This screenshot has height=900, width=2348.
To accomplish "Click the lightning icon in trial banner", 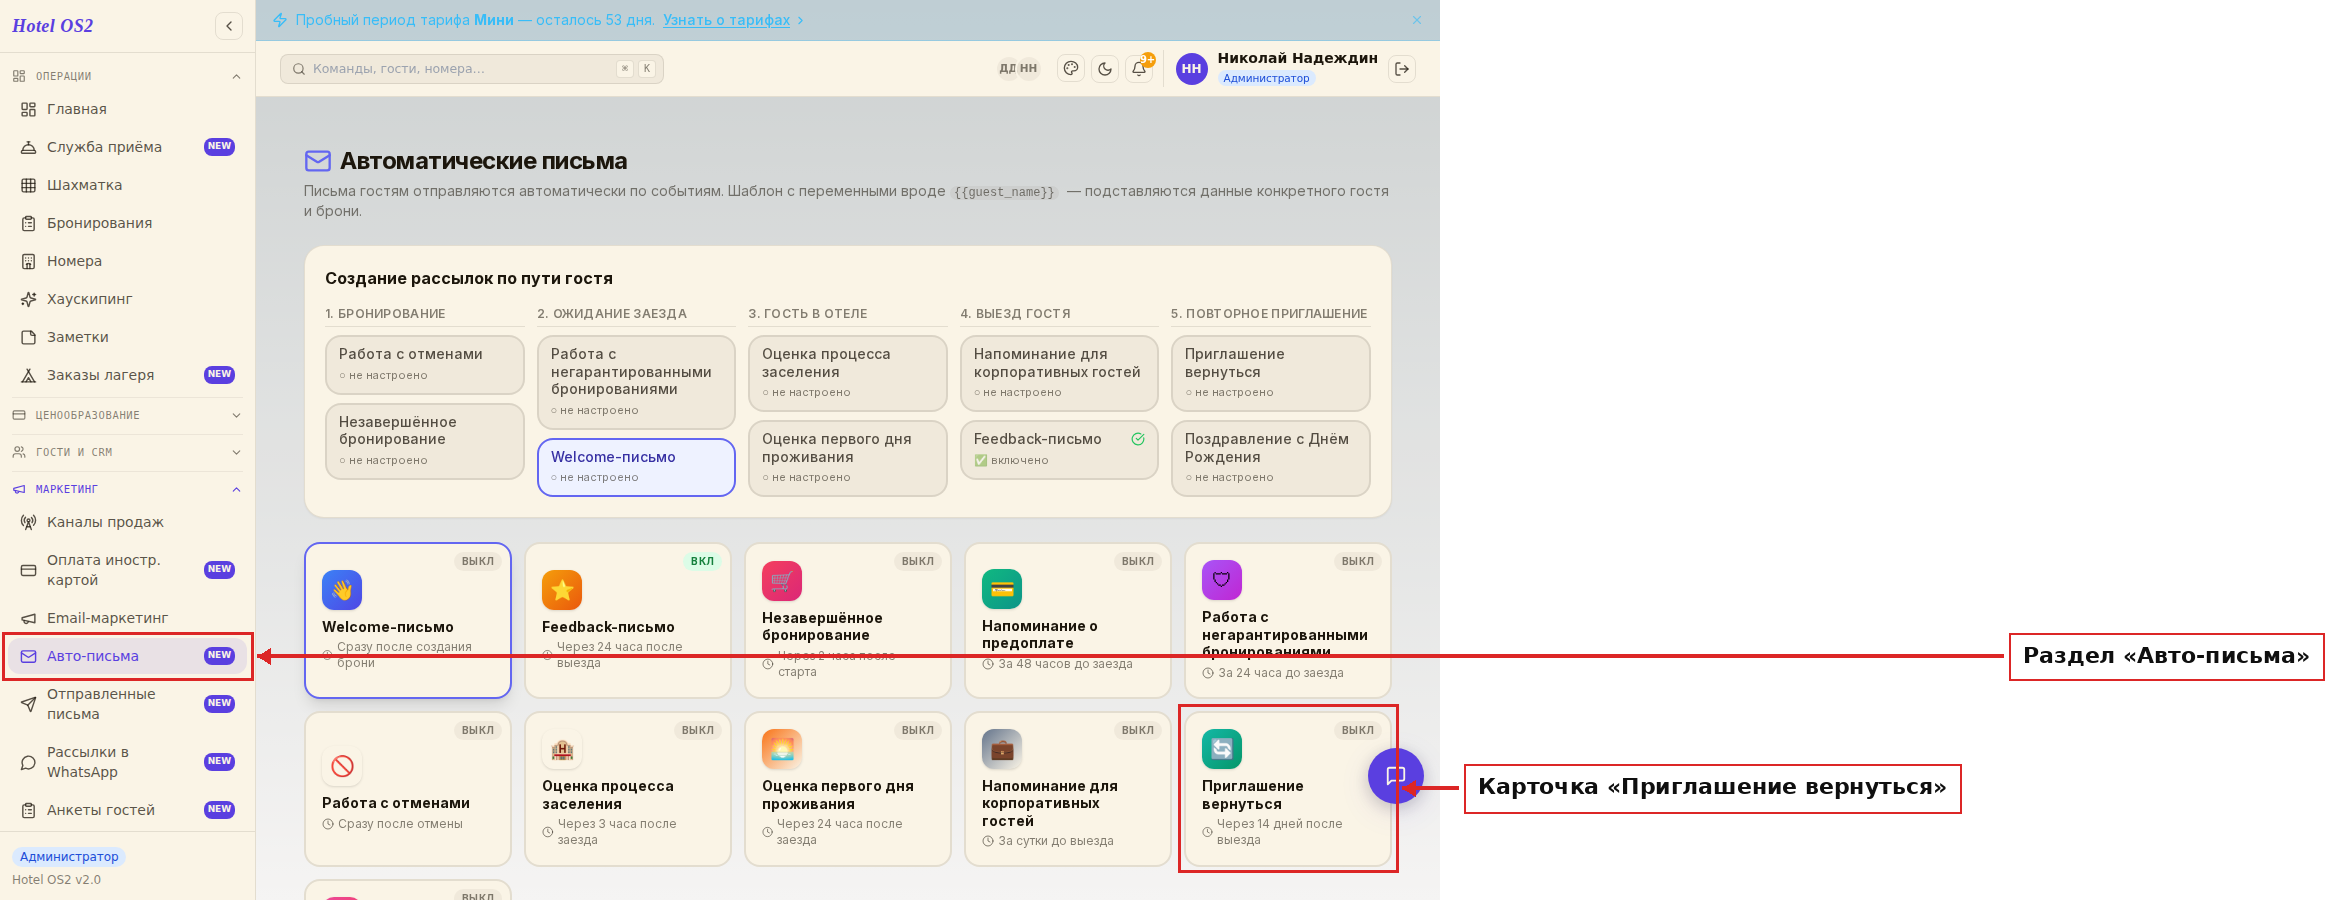I will (x=280, y=20).
